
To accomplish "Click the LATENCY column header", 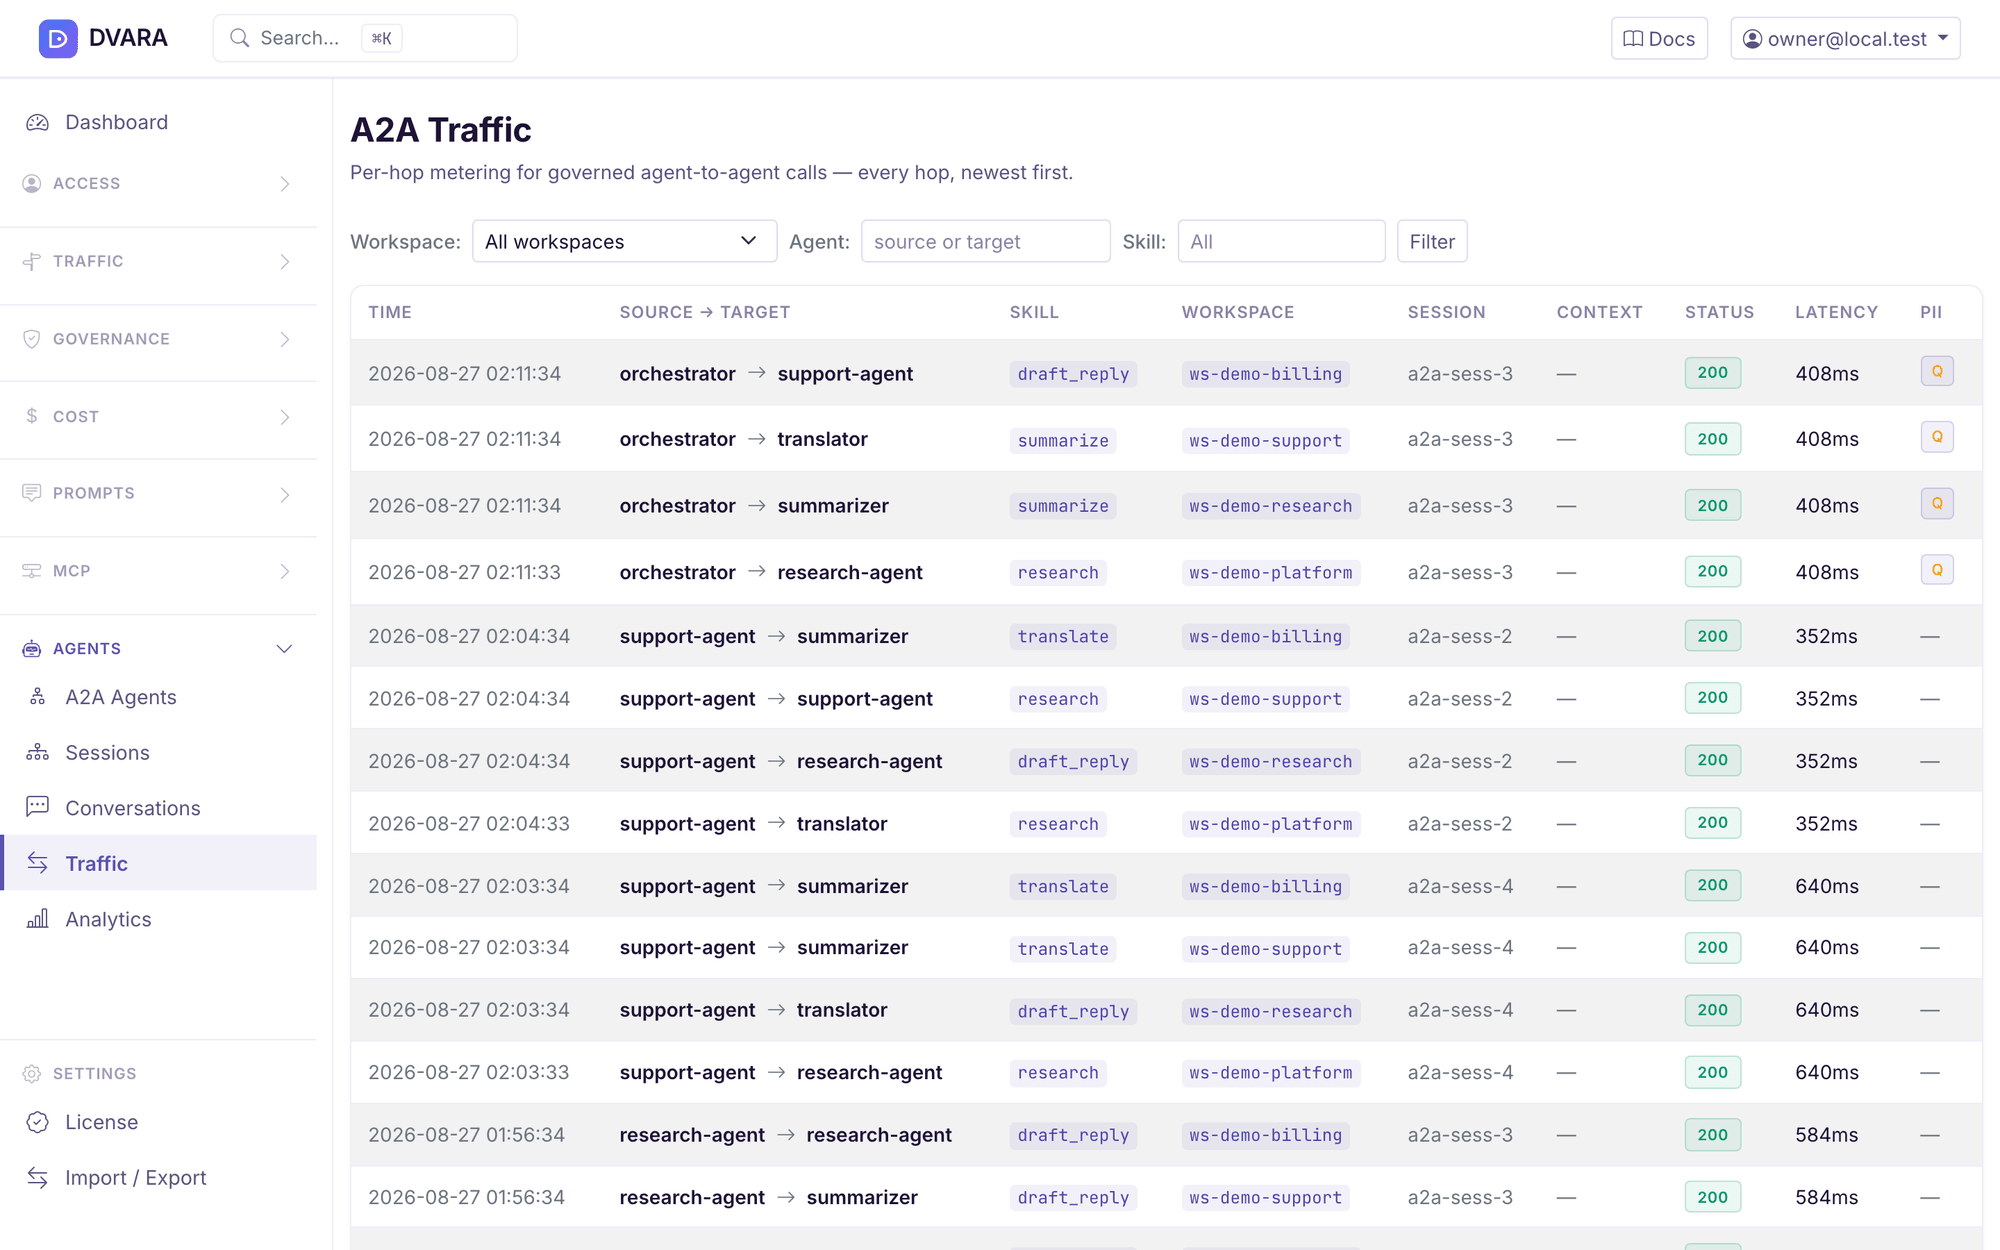I will click(1836, 312).
